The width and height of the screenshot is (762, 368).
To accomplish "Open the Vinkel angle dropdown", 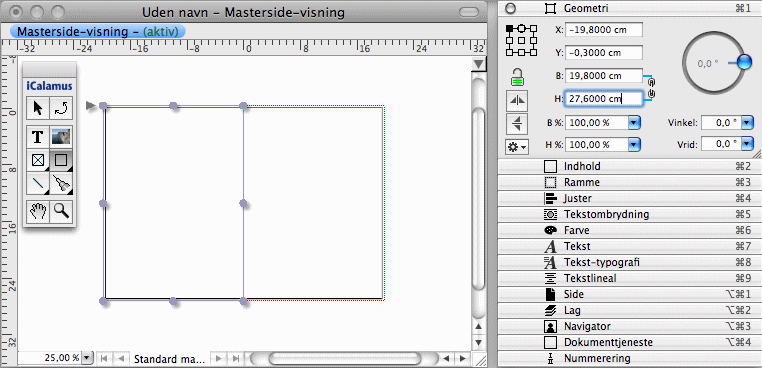I will 747,123.
